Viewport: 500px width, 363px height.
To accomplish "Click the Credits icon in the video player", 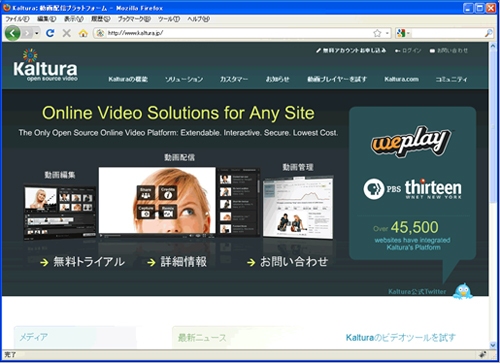I will point(168,193).
